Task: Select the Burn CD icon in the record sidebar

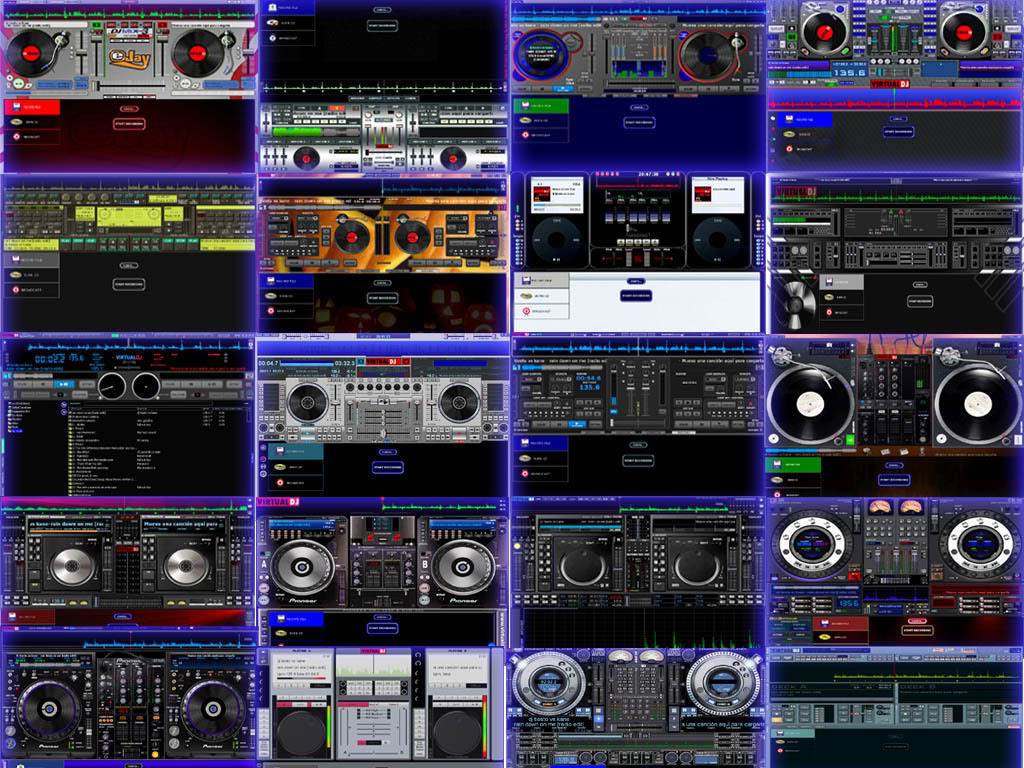Action: (16, 122)
